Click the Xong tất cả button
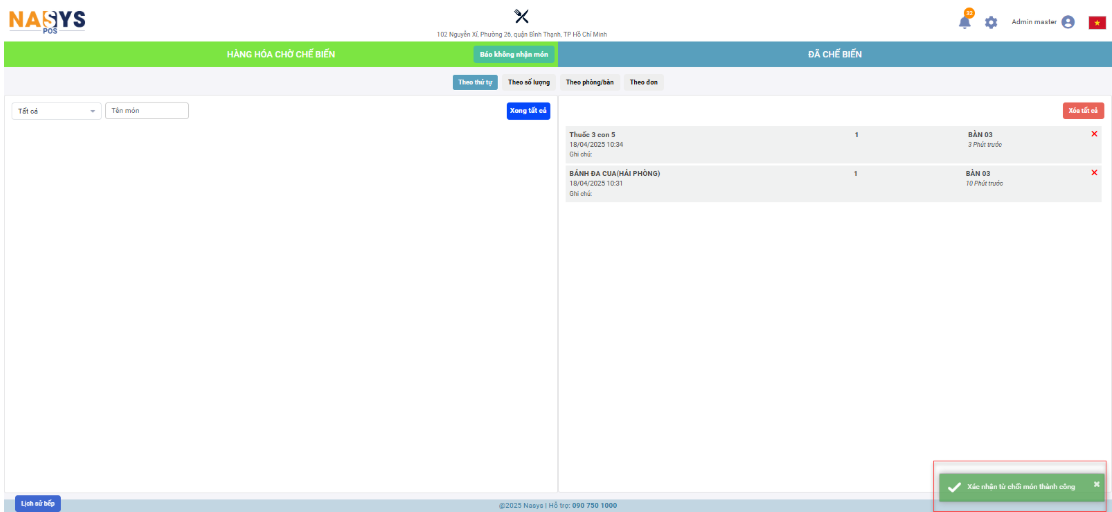The width and height of the screenshot is (1112, 512). 528,111
